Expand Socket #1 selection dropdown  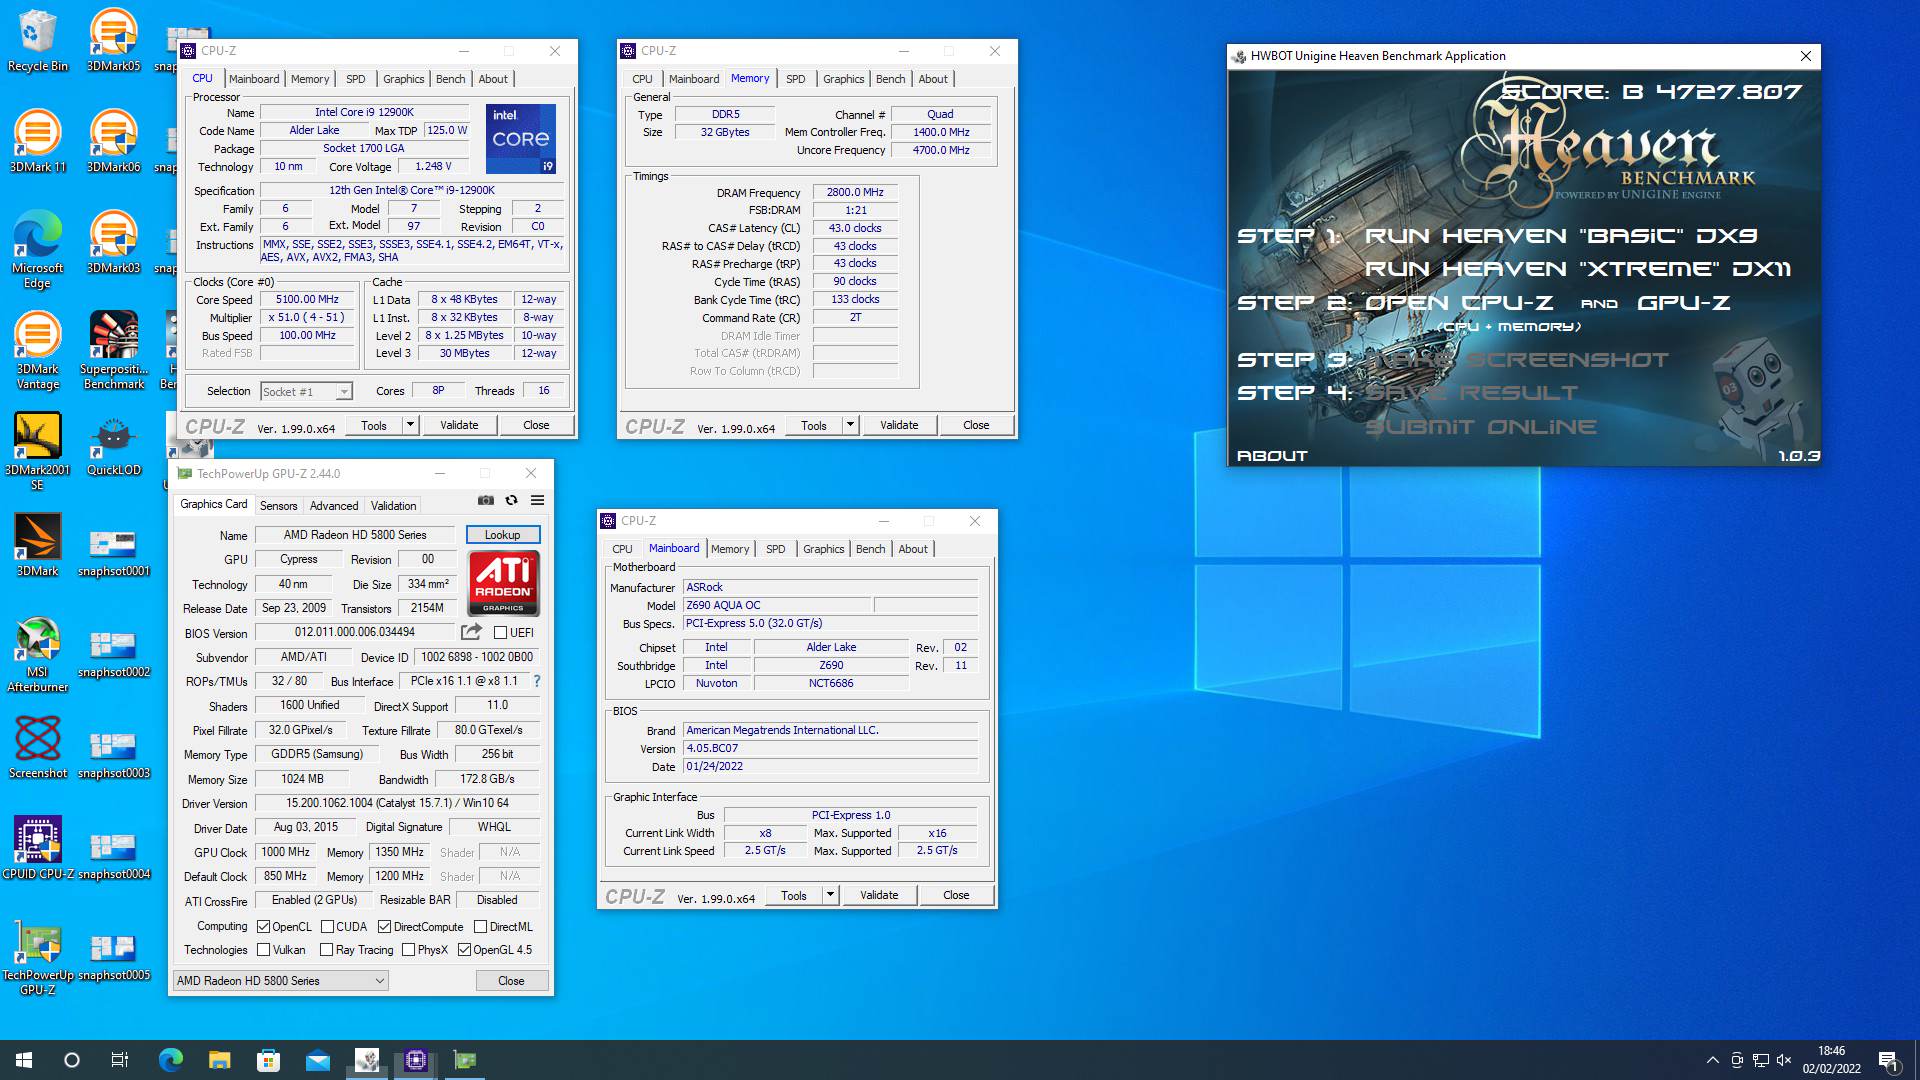click(x=343, y=392)
